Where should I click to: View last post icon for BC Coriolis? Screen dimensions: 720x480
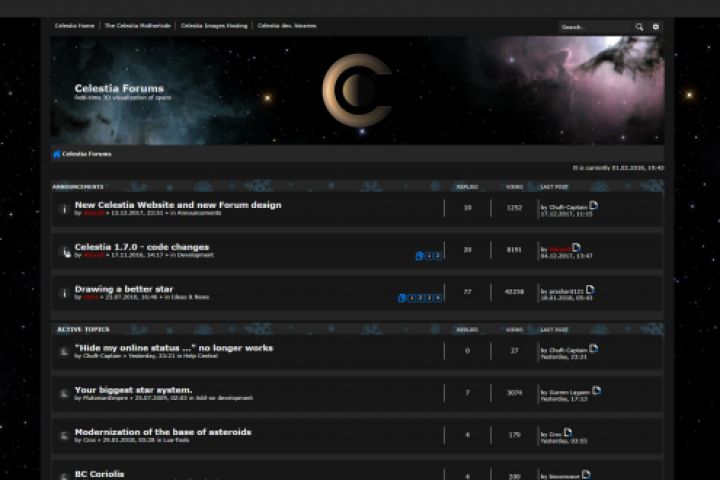(x=586, y=474)
